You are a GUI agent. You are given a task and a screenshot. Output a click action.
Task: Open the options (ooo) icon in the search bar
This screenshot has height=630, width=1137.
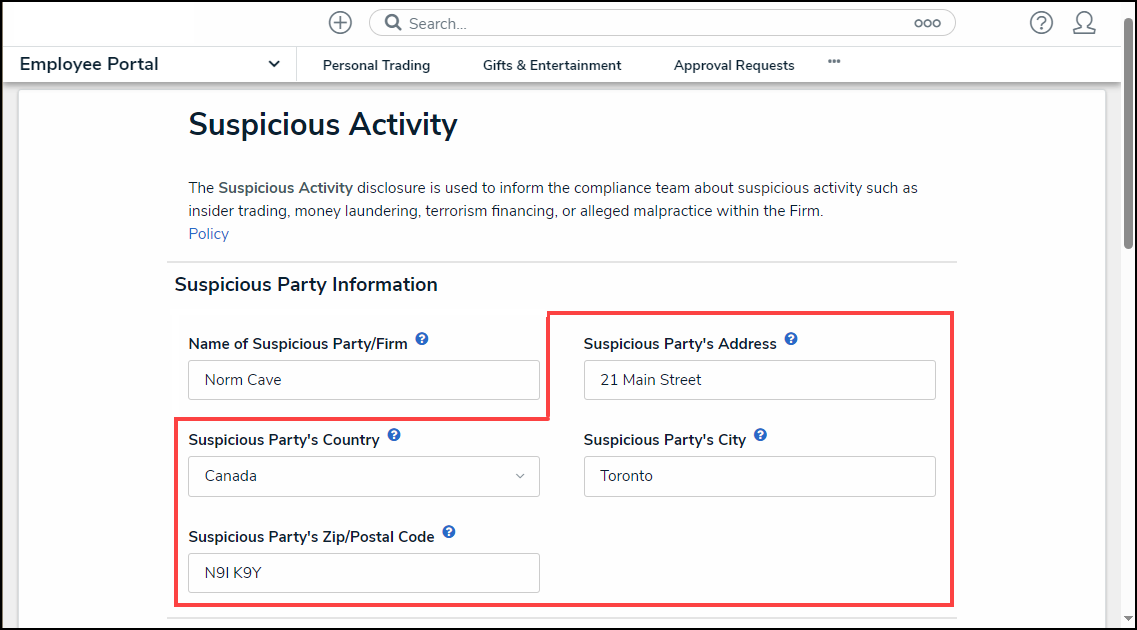(927, 22)
